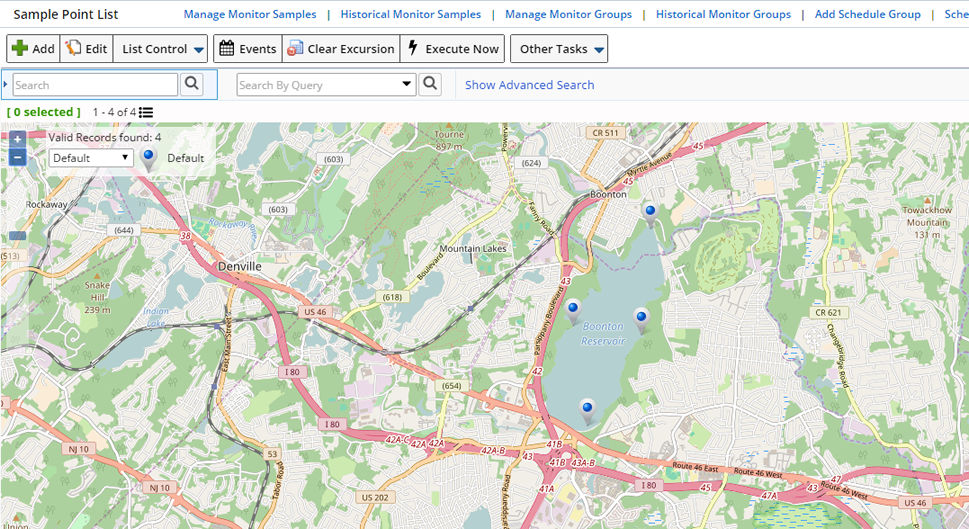Screen dimensions: 969x529
Task: Click the Towackhow Mountain label
Action: [x=927, y=222]
